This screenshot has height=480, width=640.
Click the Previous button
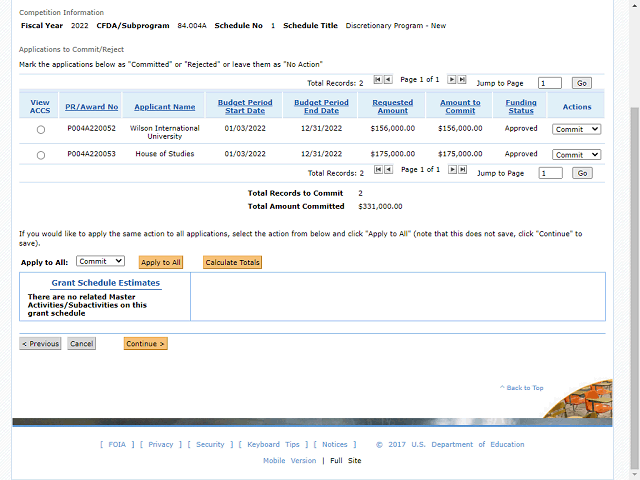(40, 344)
